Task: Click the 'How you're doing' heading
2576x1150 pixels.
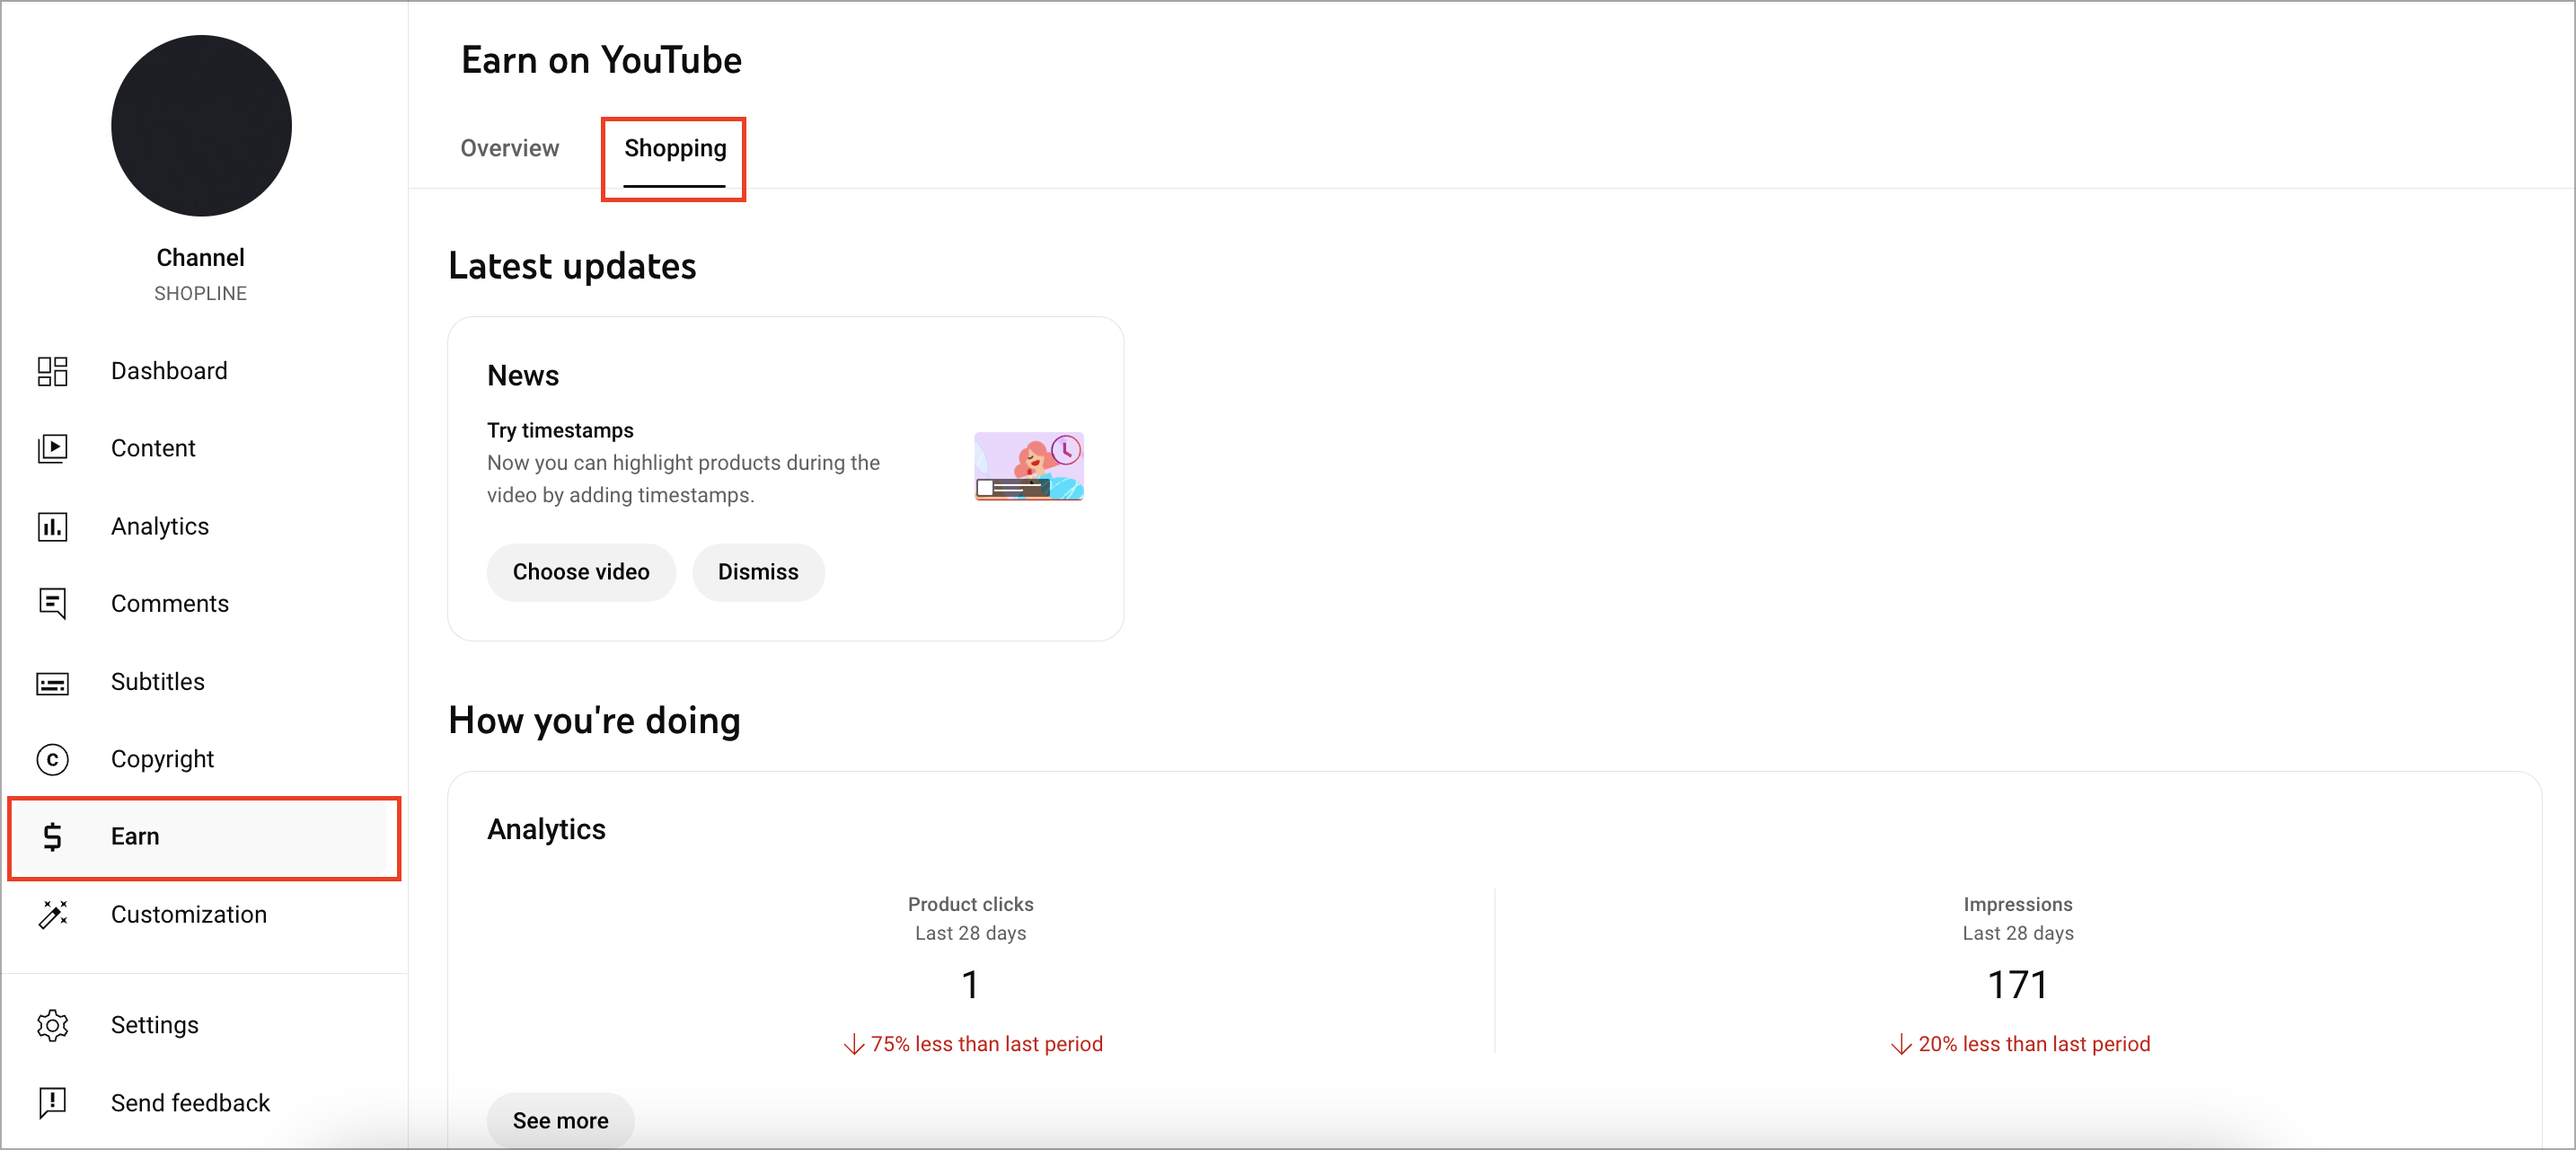Action: (x=594, y=721)
